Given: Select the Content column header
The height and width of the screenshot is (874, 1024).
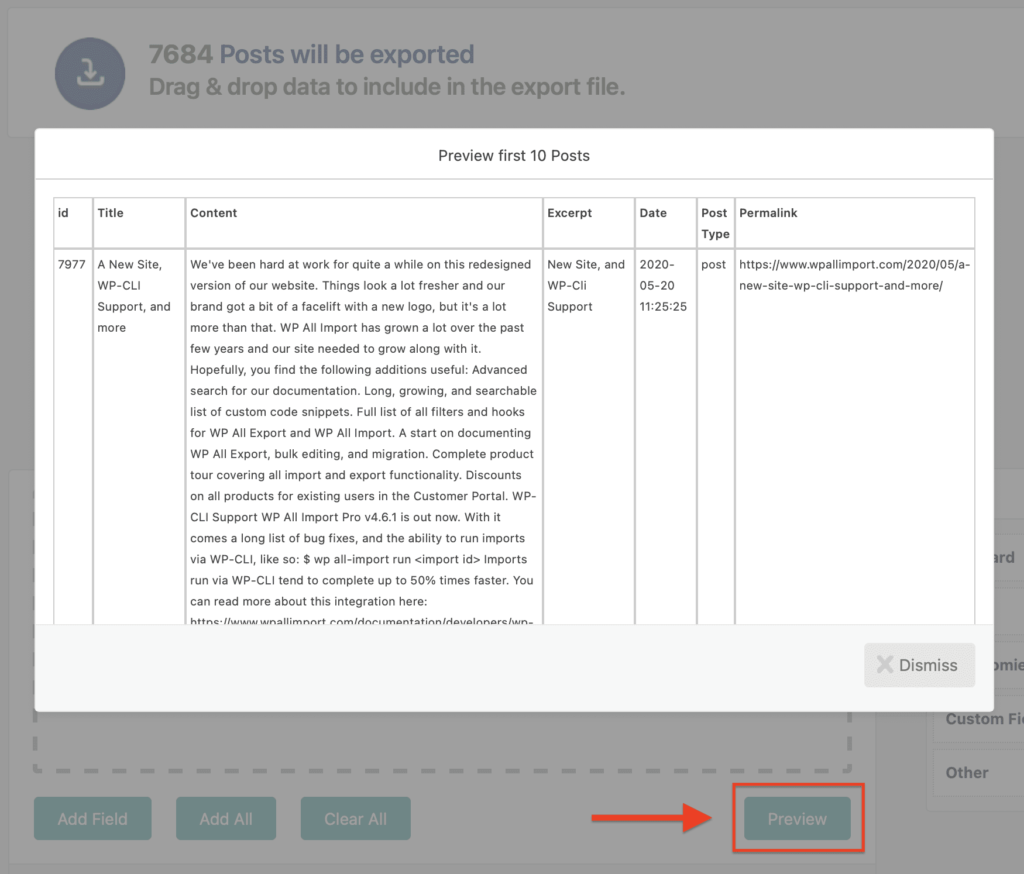Looking at the screenshot, I should [x=212, y=212].
